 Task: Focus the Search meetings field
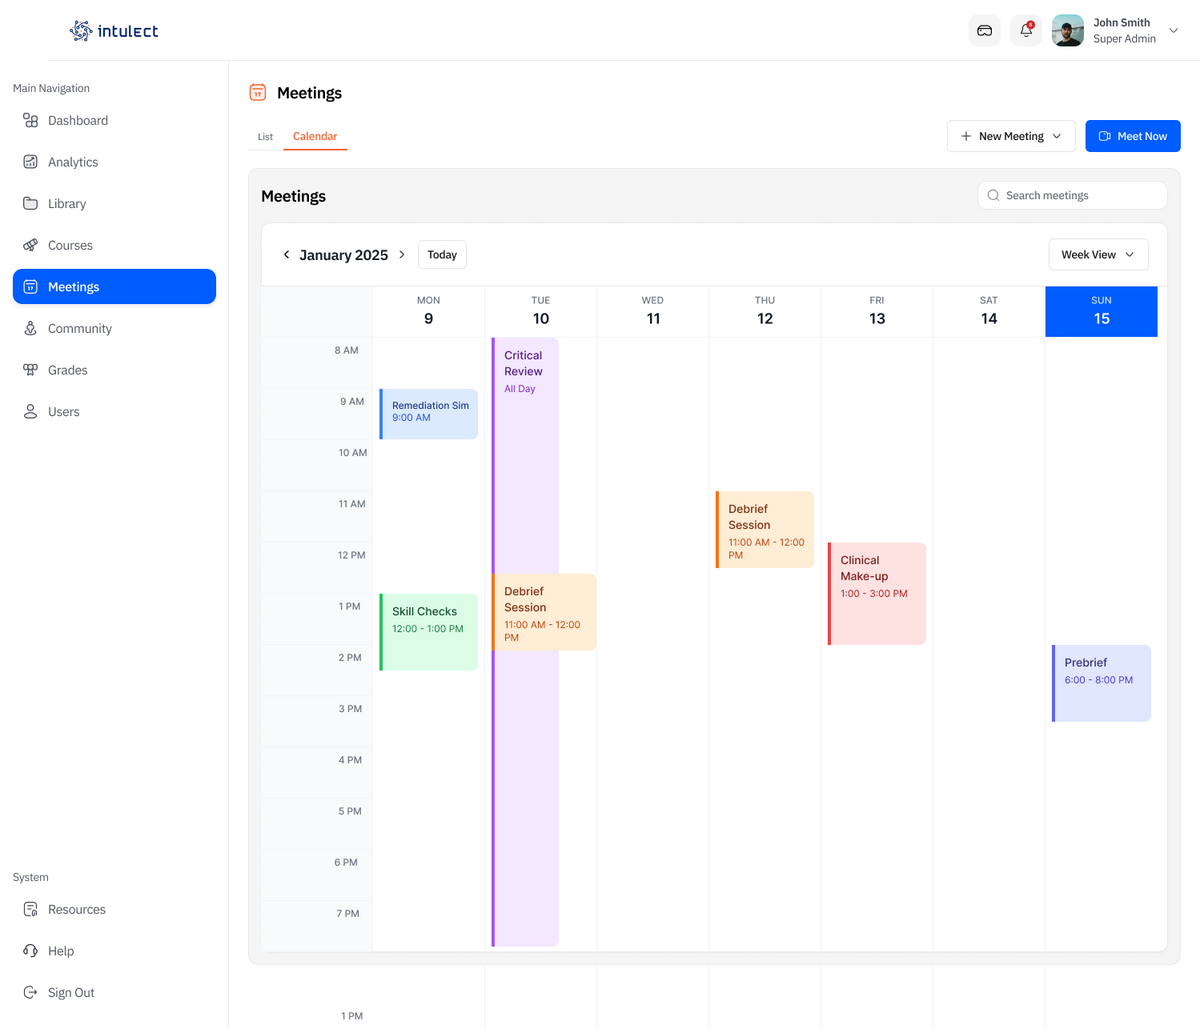click(1072, 195)
